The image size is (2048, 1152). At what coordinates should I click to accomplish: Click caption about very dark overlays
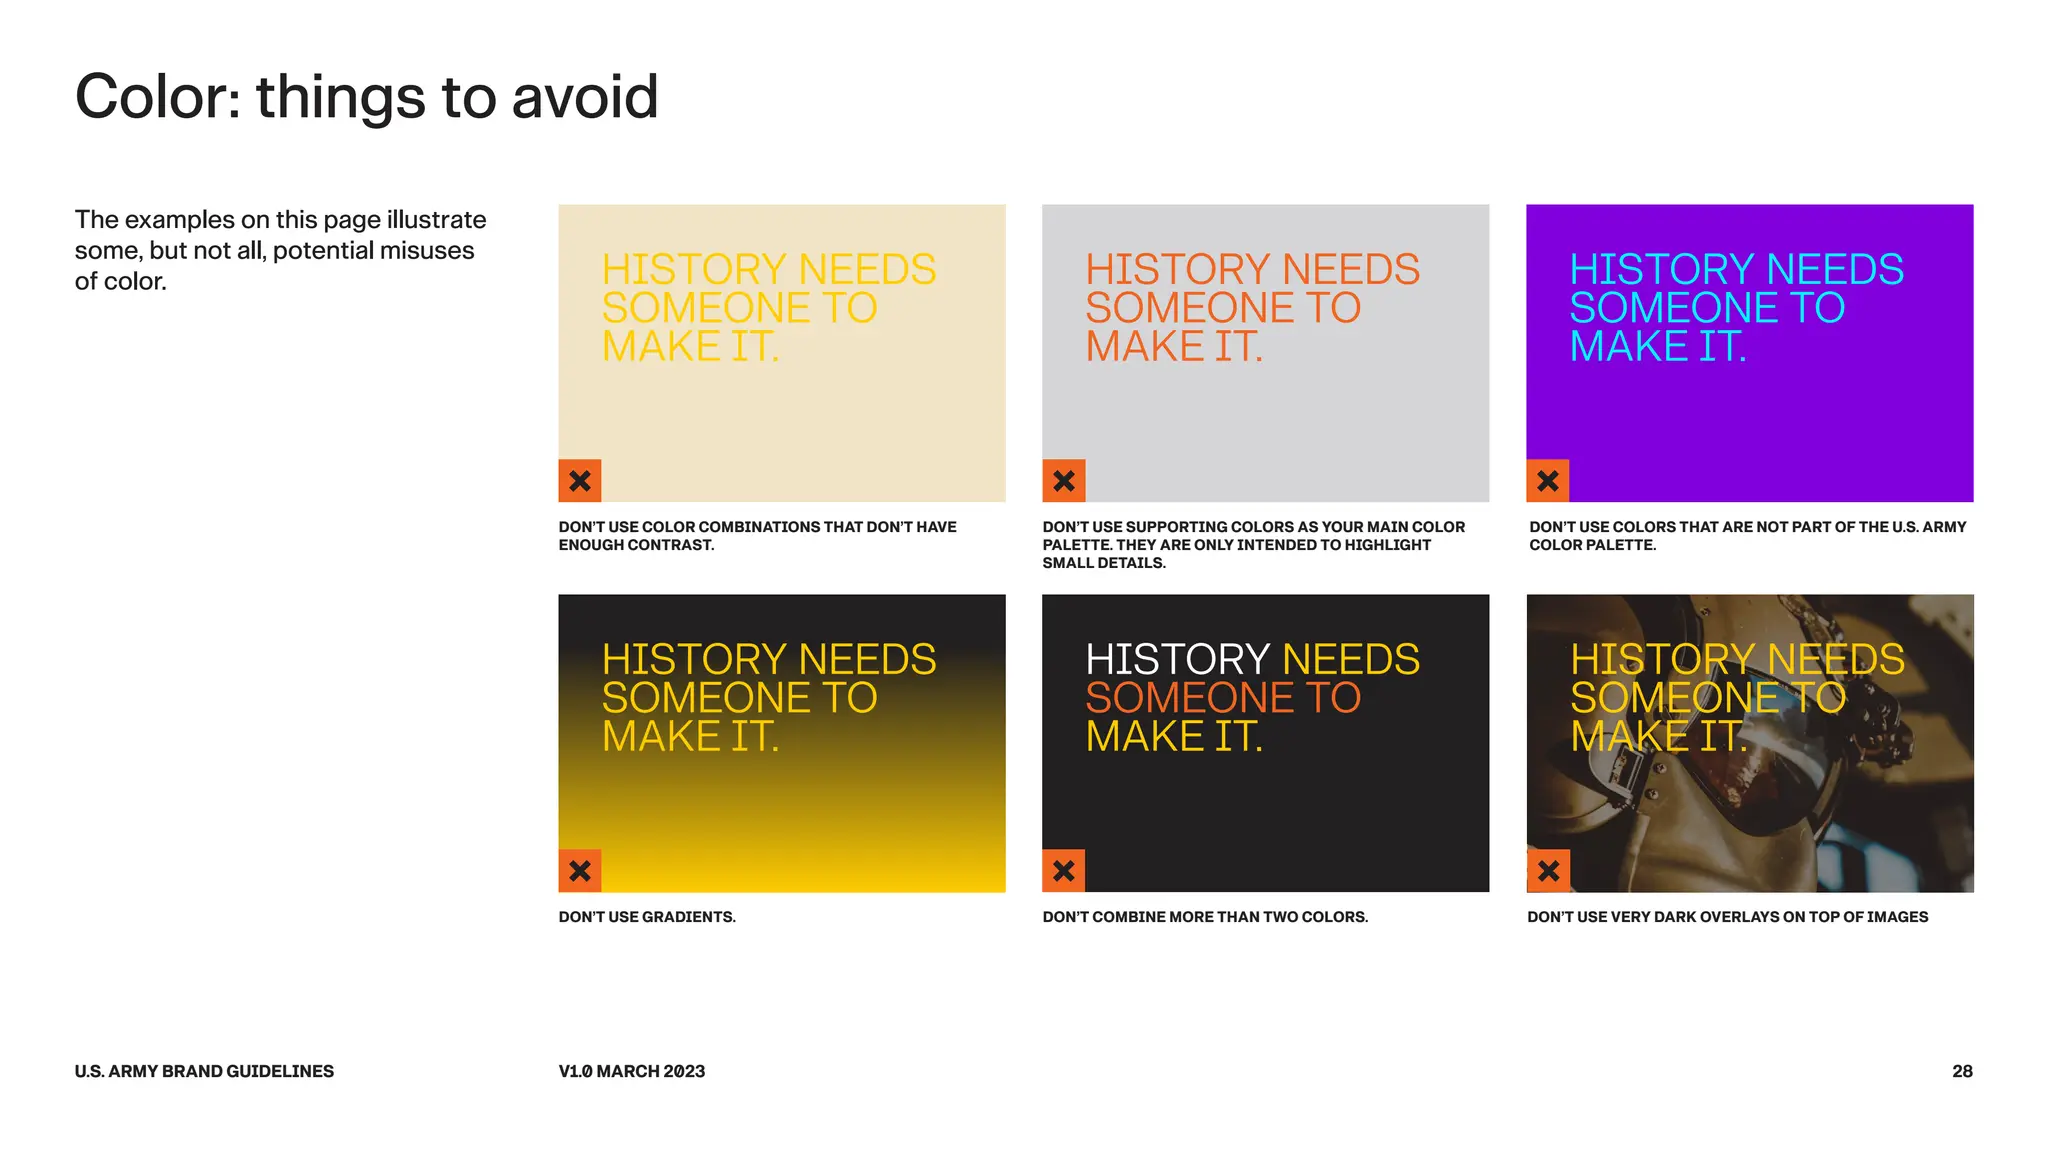coord(1727,917)
